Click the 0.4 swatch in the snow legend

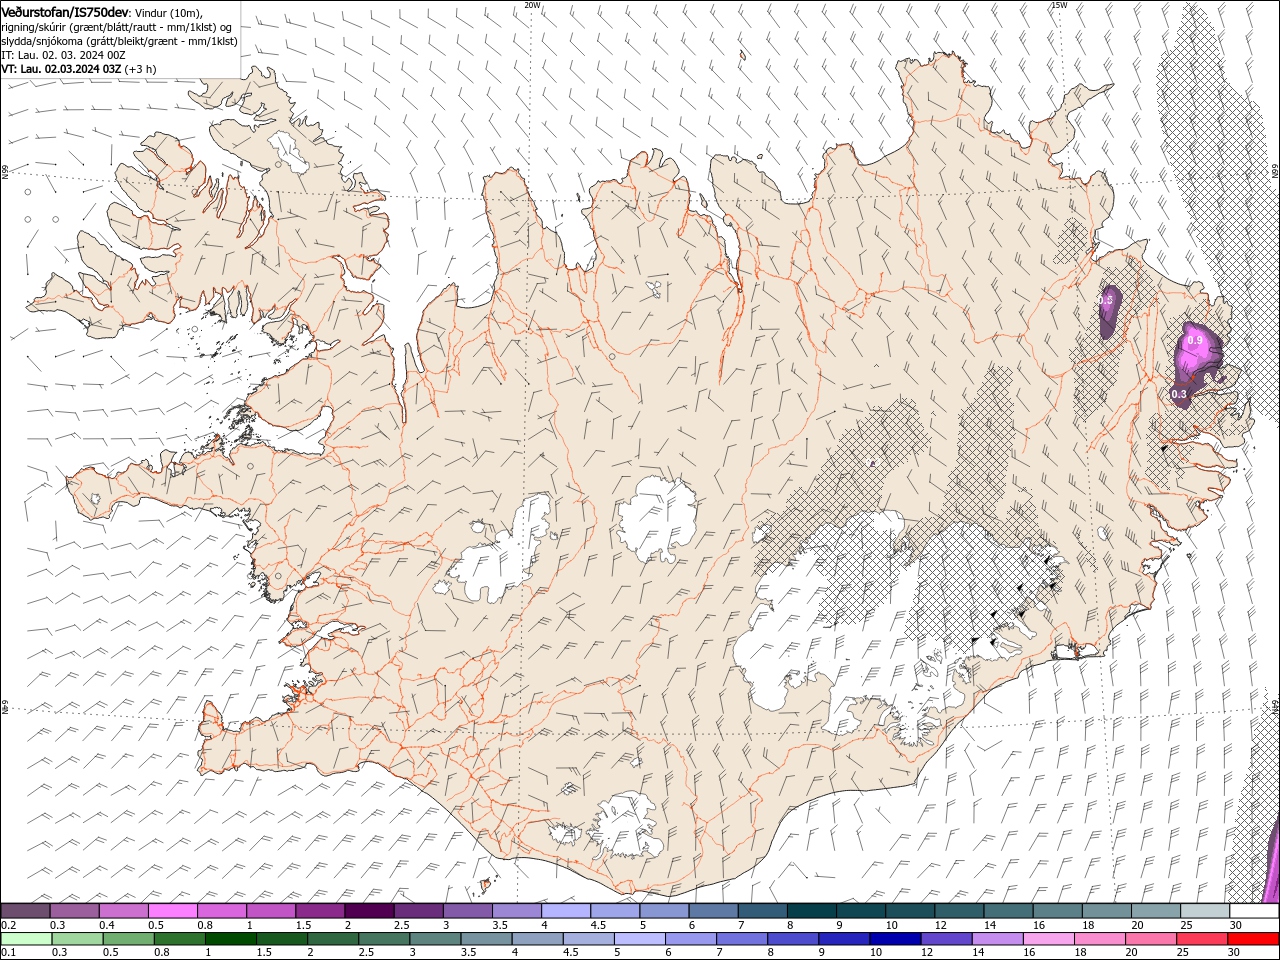click(124, 911)
